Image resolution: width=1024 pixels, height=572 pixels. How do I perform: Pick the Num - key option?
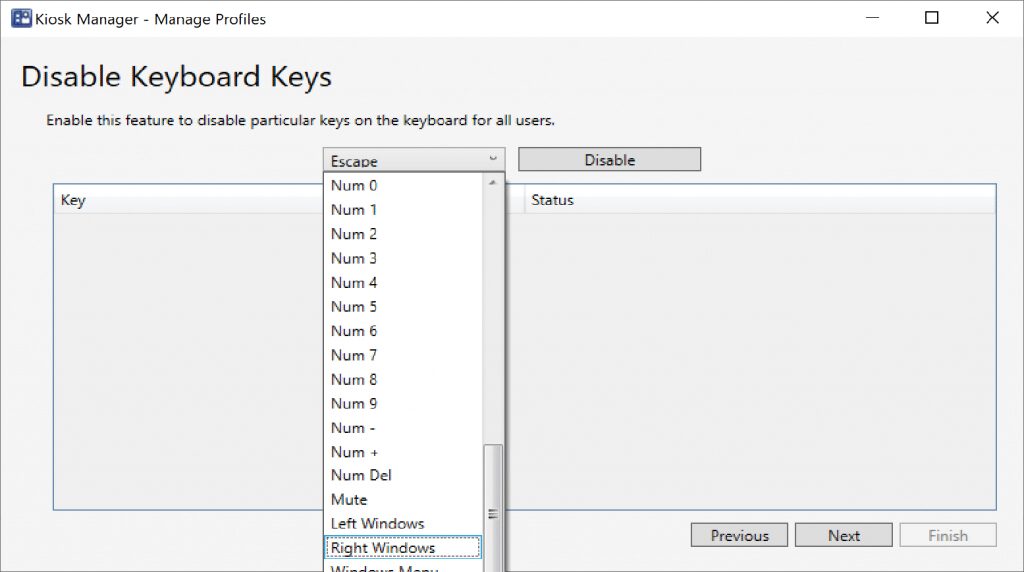[x=355, y=428]
